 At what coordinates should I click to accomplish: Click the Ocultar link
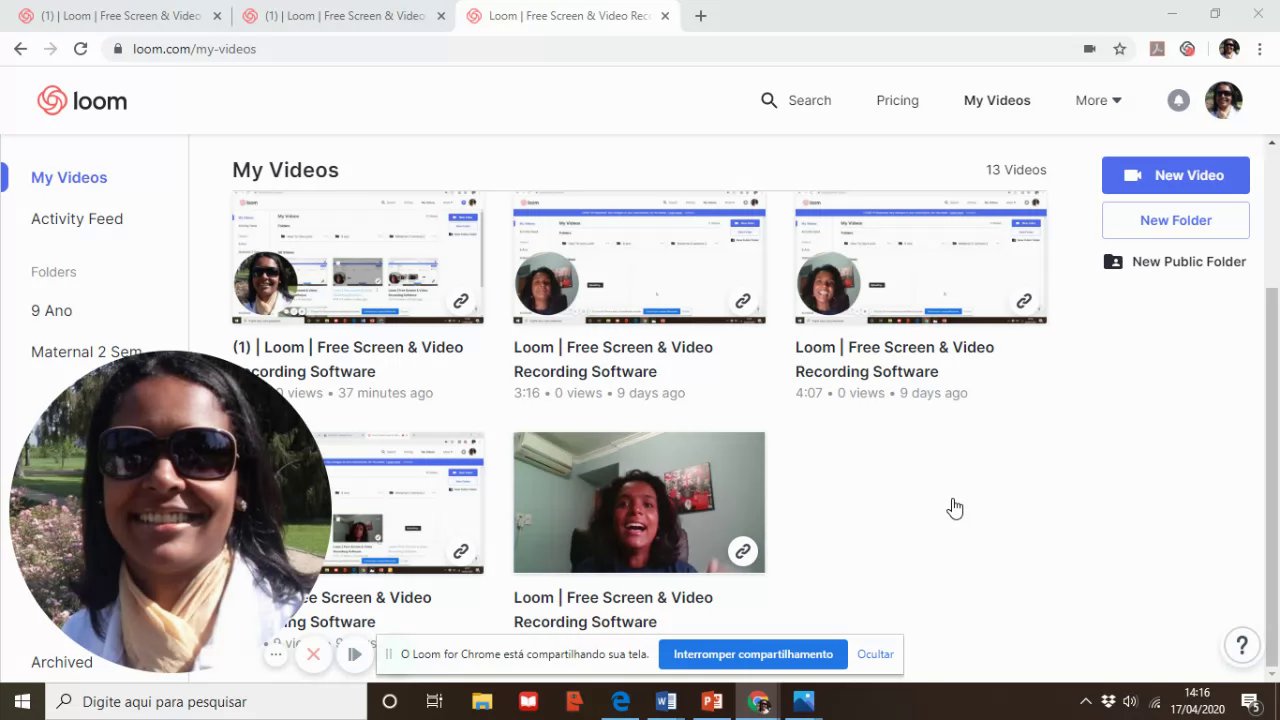[x=875, y=654]
